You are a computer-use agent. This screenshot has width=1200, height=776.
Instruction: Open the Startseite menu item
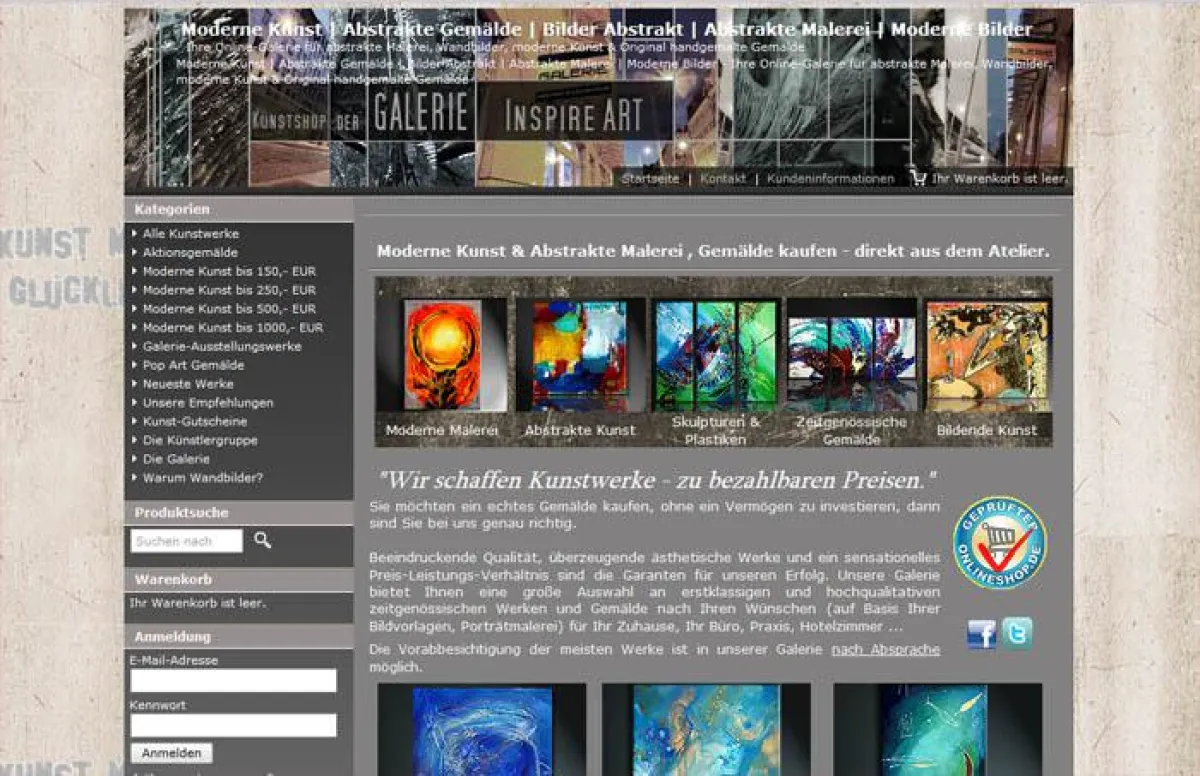pyautogui.click(x=651, y=179)
